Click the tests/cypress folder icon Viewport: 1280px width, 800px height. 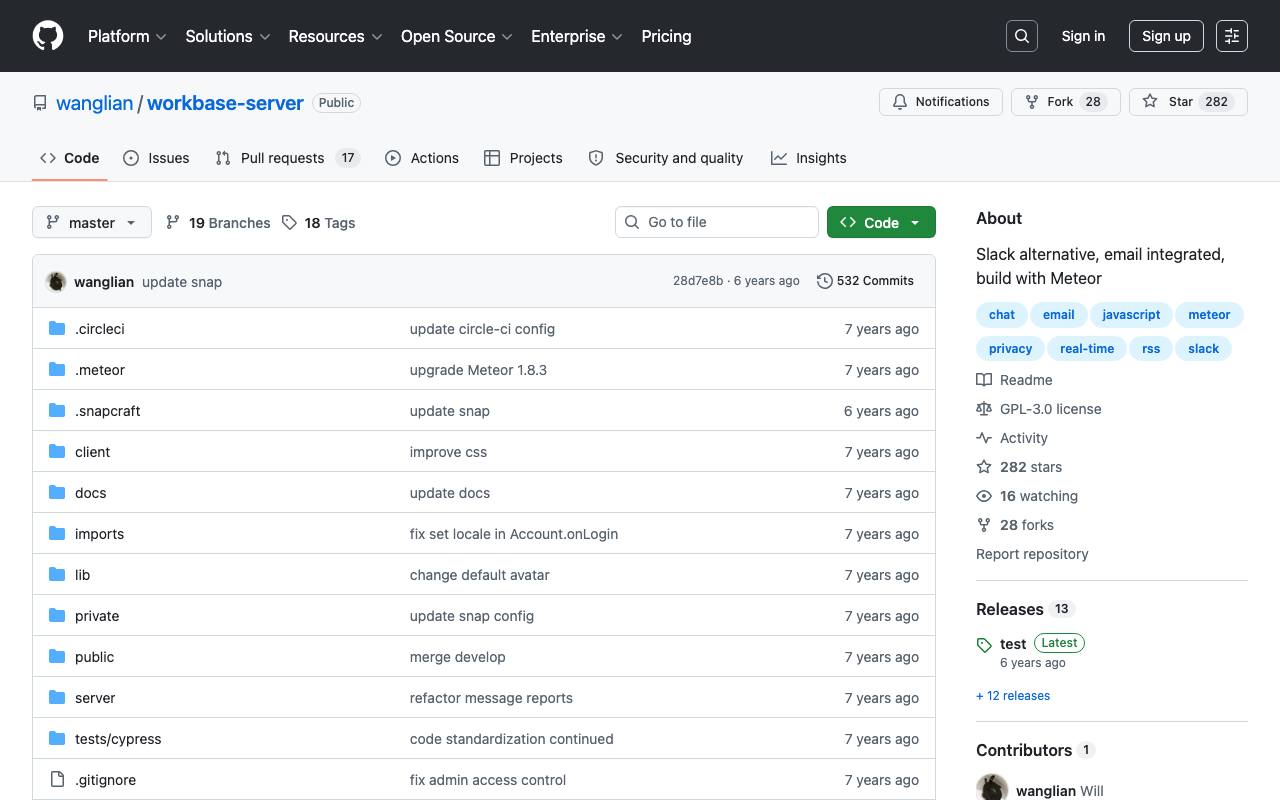57,739
